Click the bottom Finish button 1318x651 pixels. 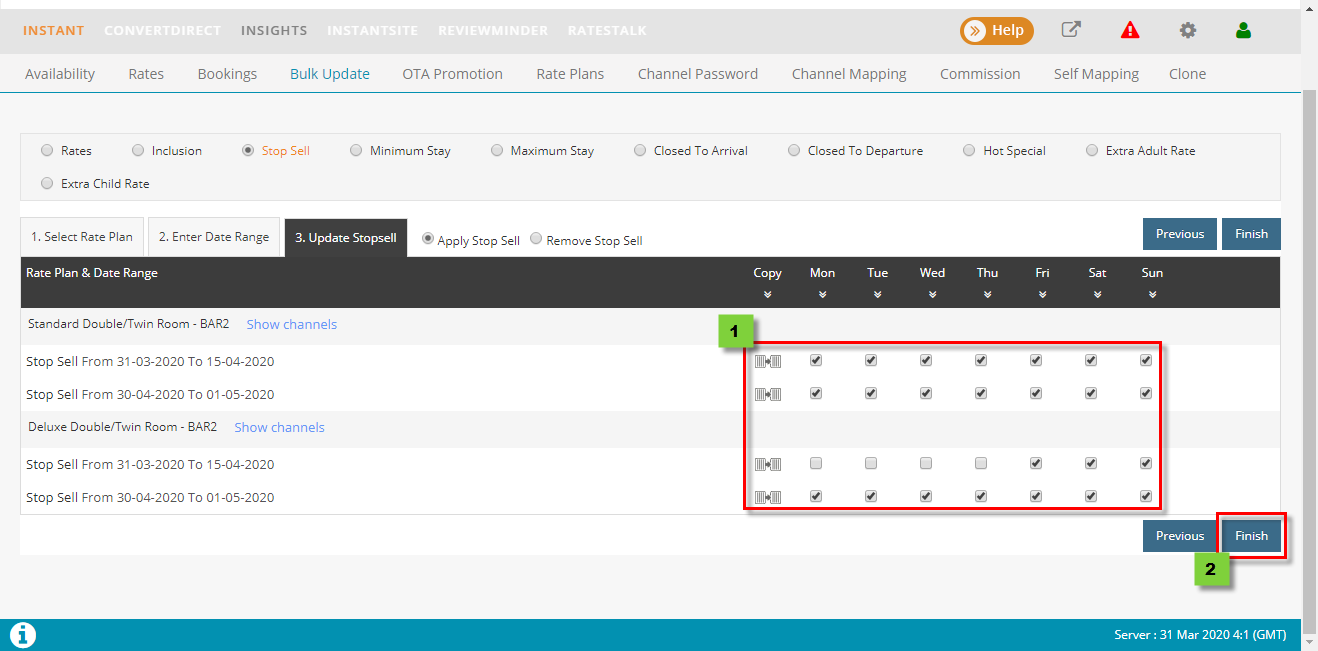point(1250,536)
